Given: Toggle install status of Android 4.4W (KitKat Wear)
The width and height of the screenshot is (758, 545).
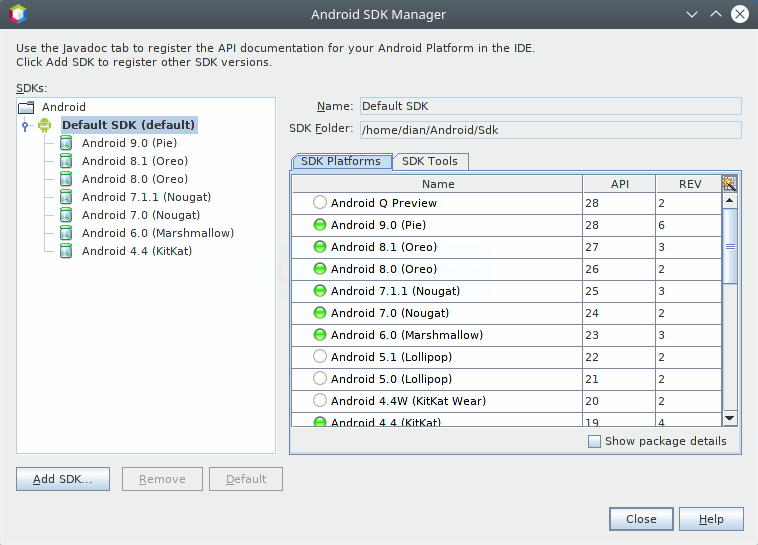Looking at the screenshot, I should click(x=320, y=400).
